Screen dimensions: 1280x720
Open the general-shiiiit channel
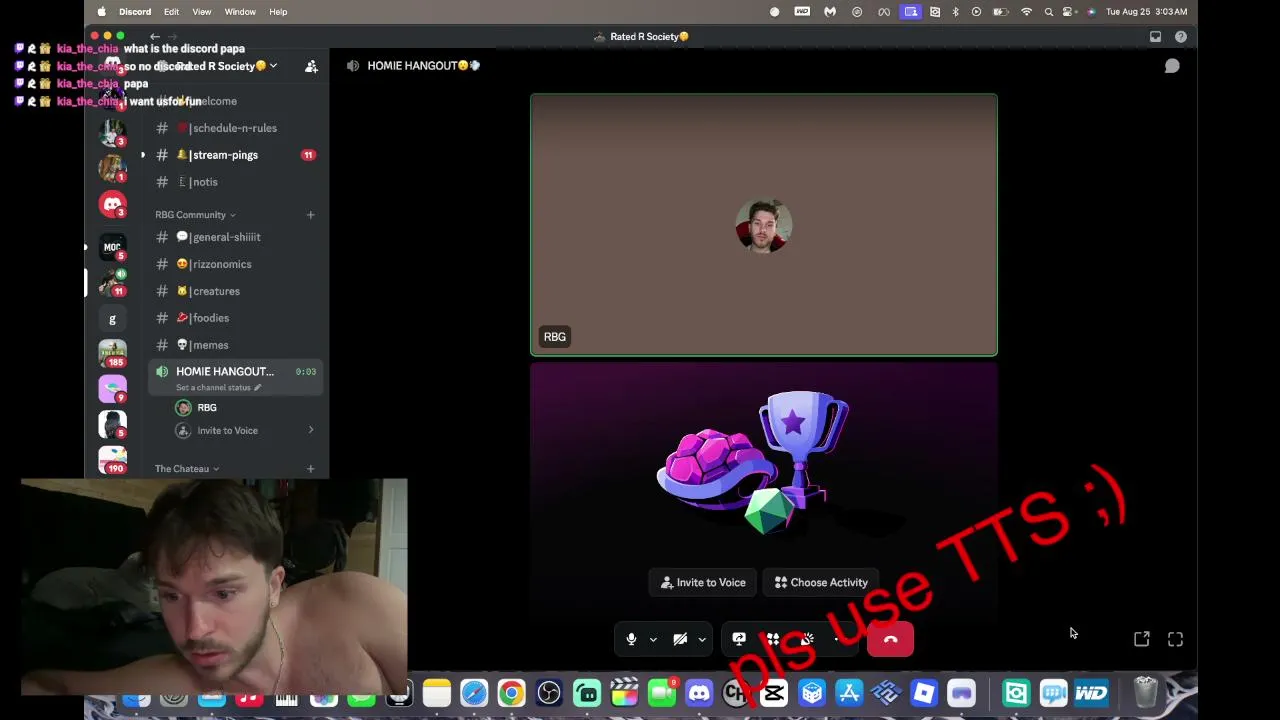[x=236, y=237]
